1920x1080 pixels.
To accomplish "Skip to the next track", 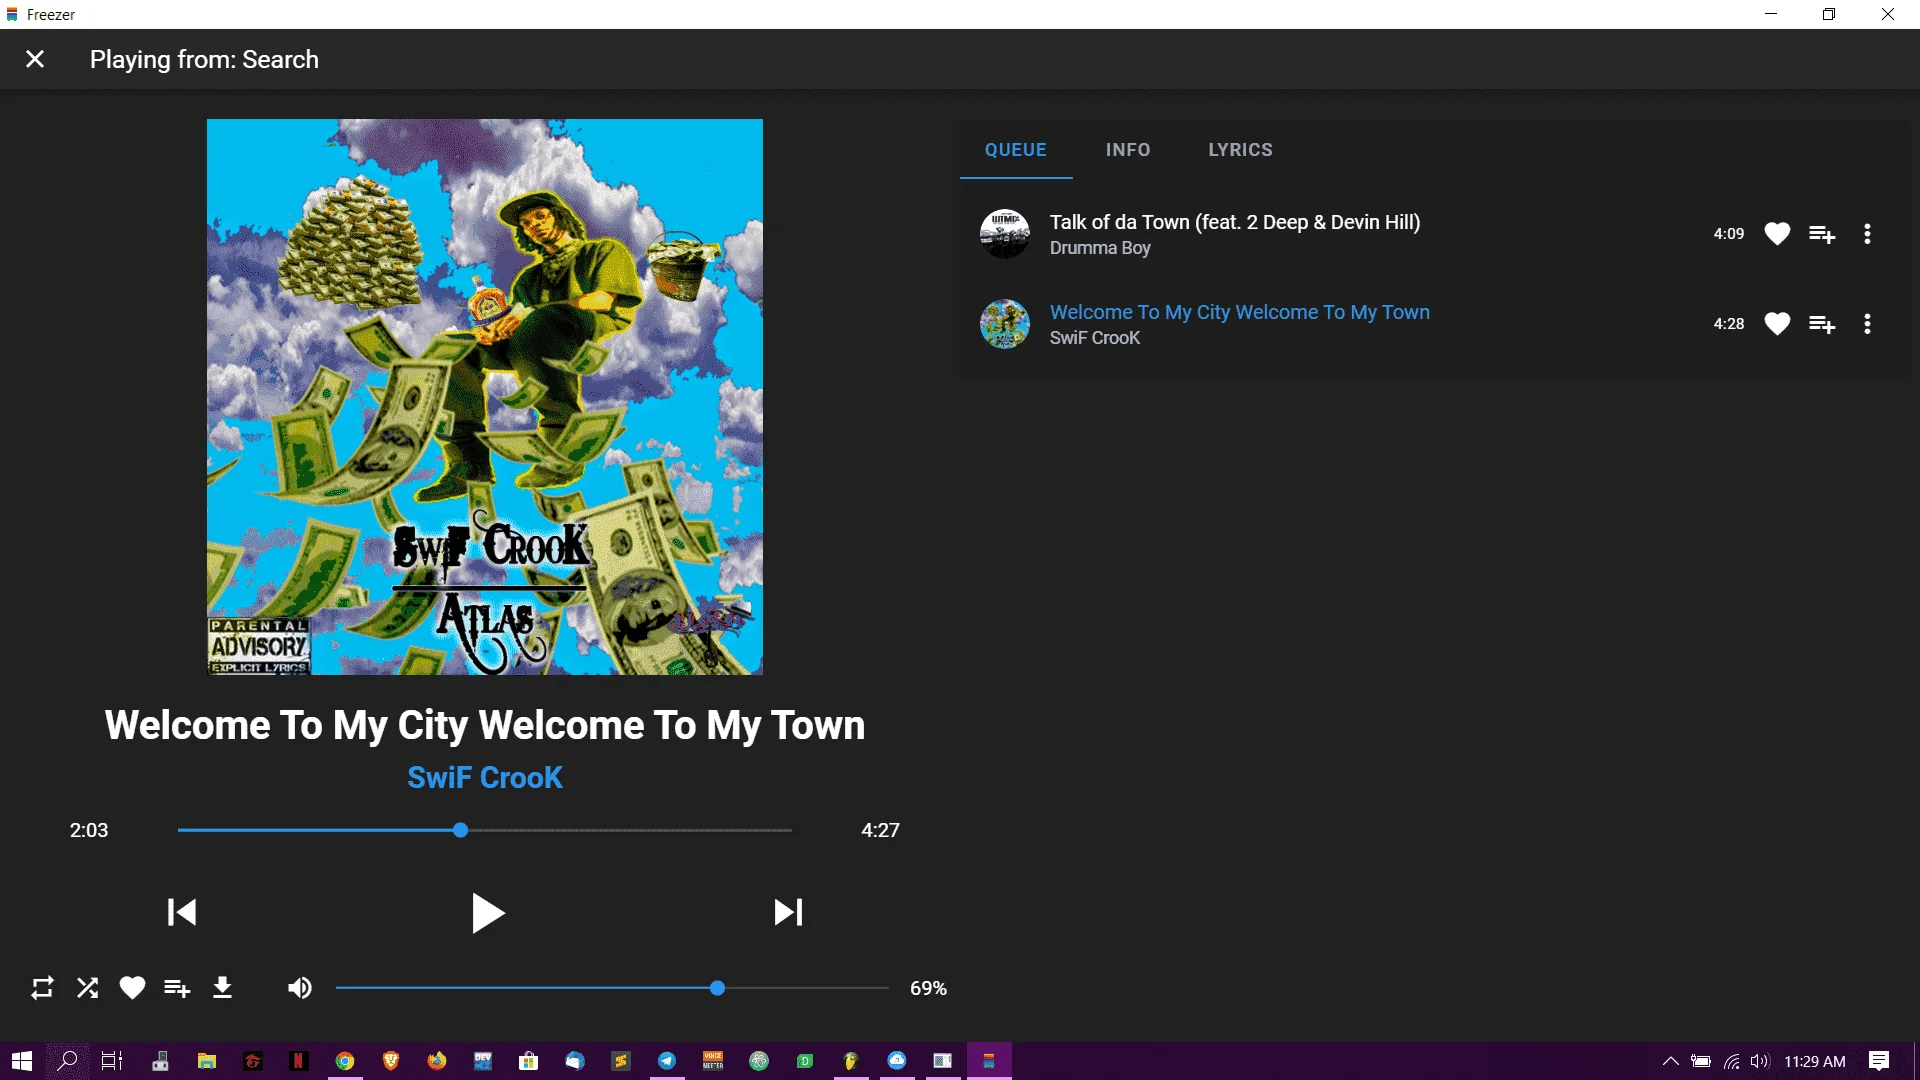I will coord(788,912).
